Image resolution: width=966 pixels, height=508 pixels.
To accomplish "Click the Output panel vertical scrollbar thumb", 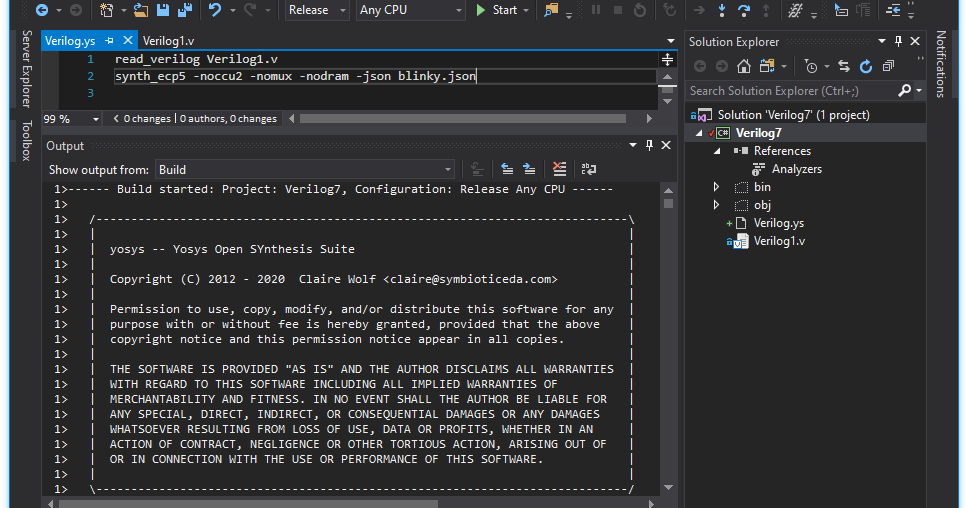I will [x=668, y=203].
